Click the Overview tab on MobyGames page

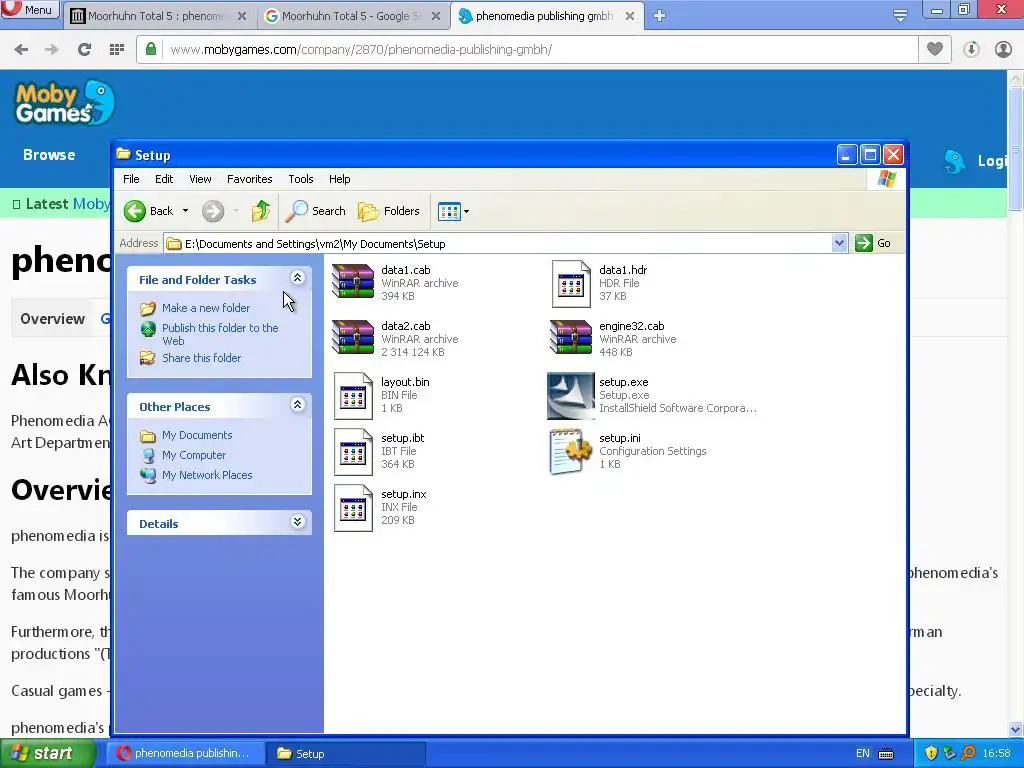52,319
